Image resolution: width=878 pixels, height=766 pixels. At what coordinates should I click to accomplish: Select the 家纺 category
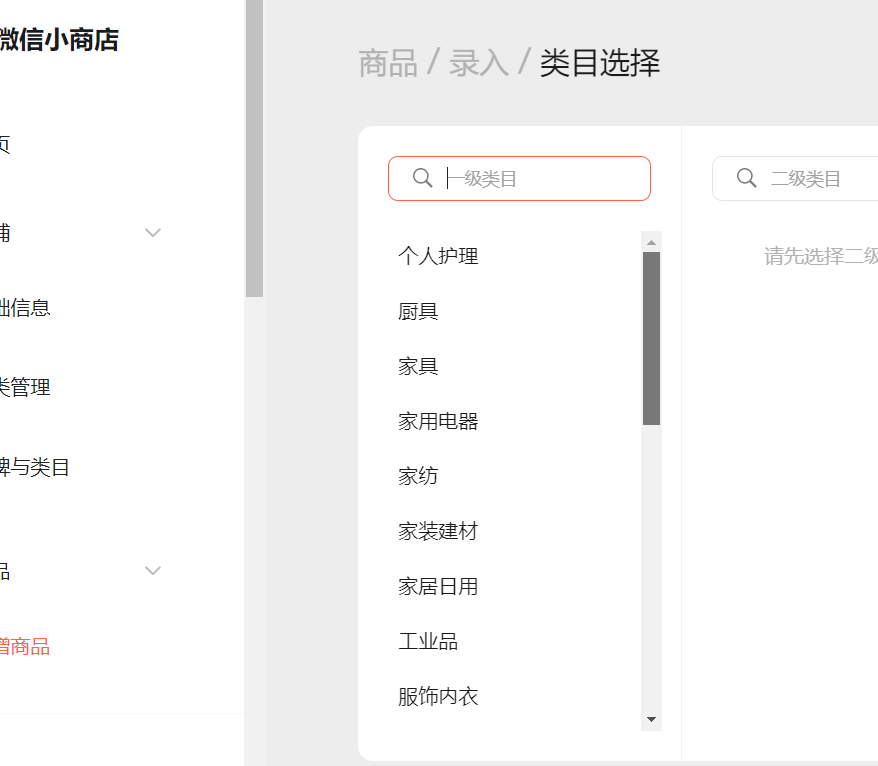coord(418,476)
